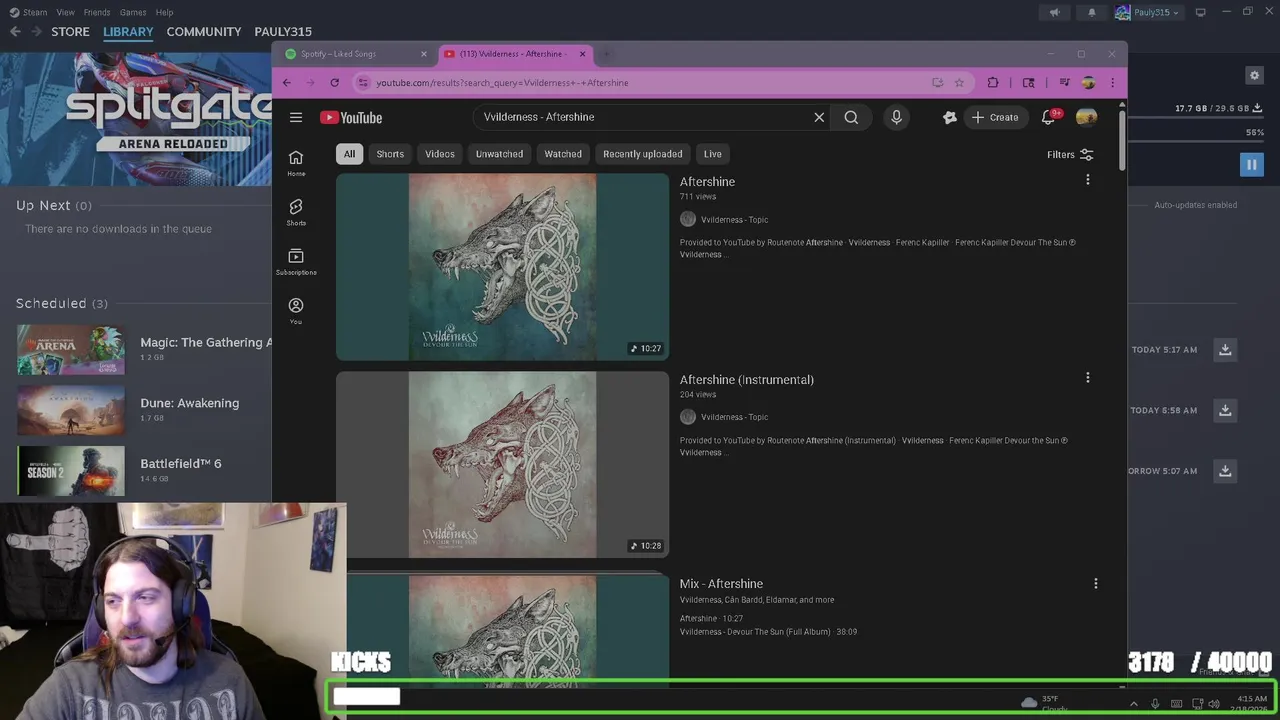
Task: Click the browser forward arrow
Action: (x=311, y=82)
